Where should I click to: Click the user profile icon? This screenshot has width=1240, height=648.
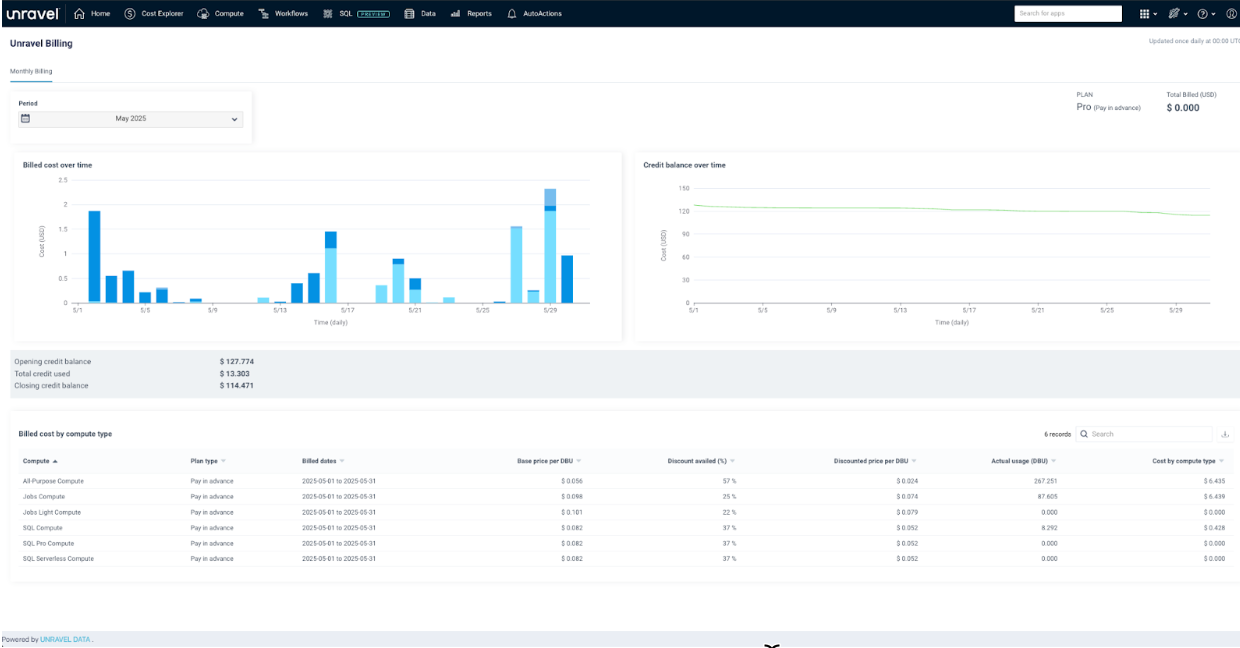click(1231, 14)
